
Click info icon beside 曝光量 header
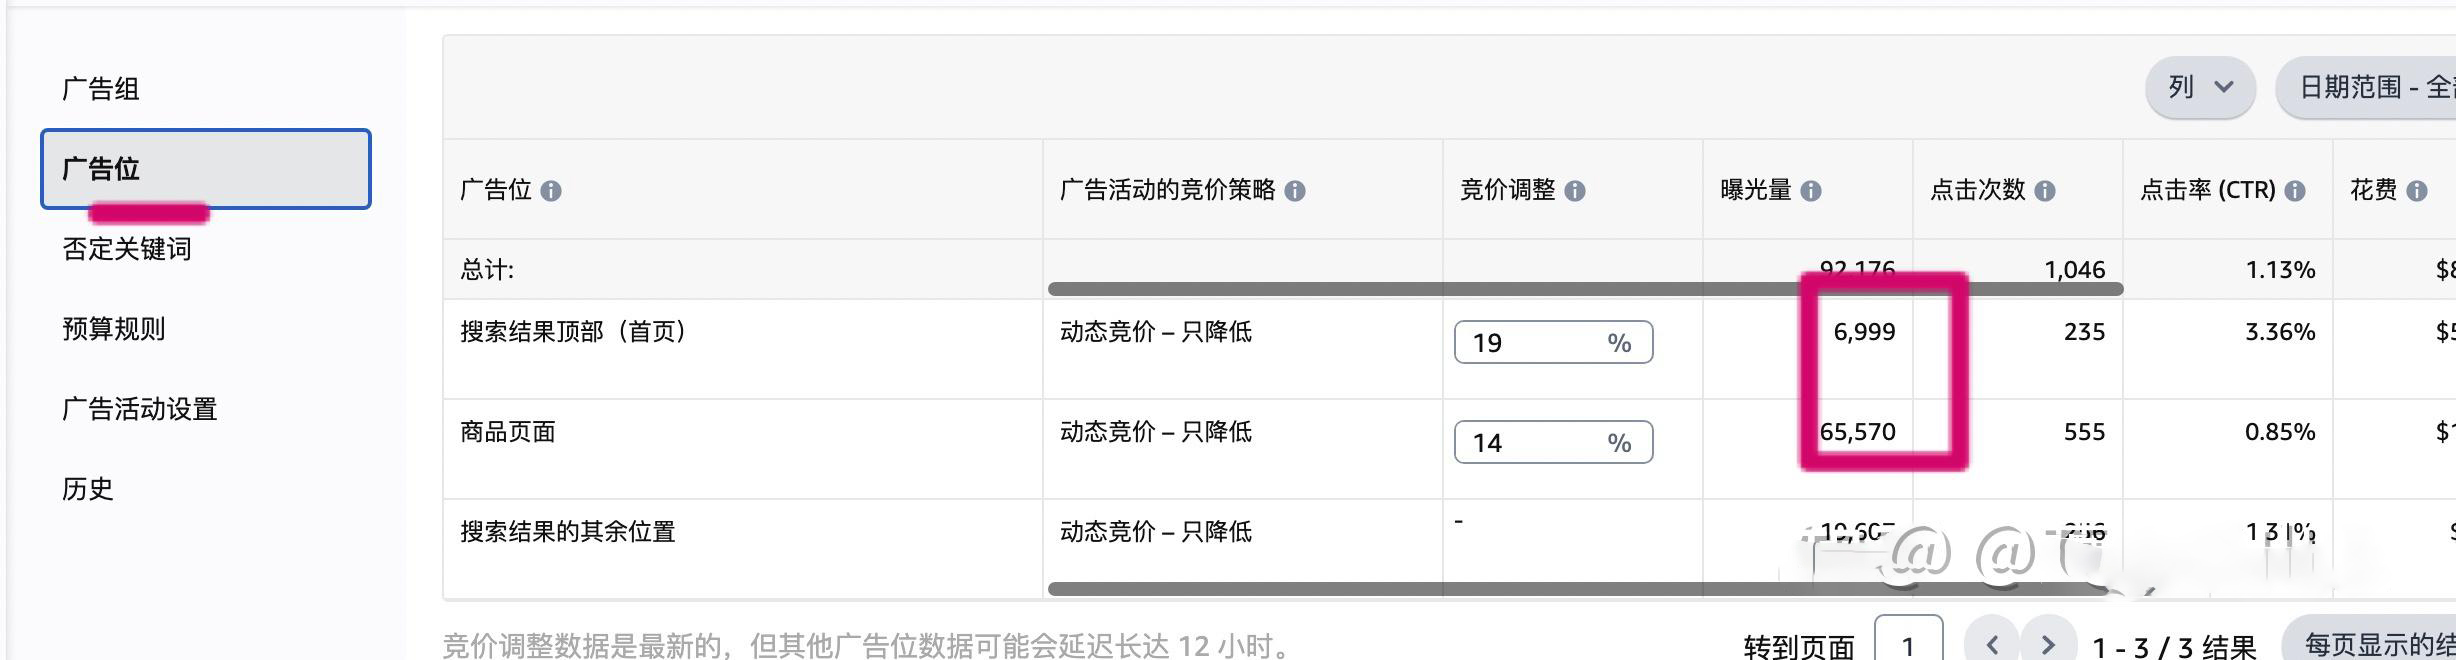[1811, 191]
